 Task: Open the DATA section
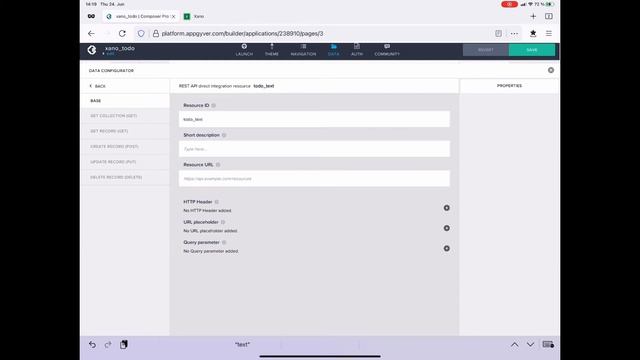tap(333, 50)
